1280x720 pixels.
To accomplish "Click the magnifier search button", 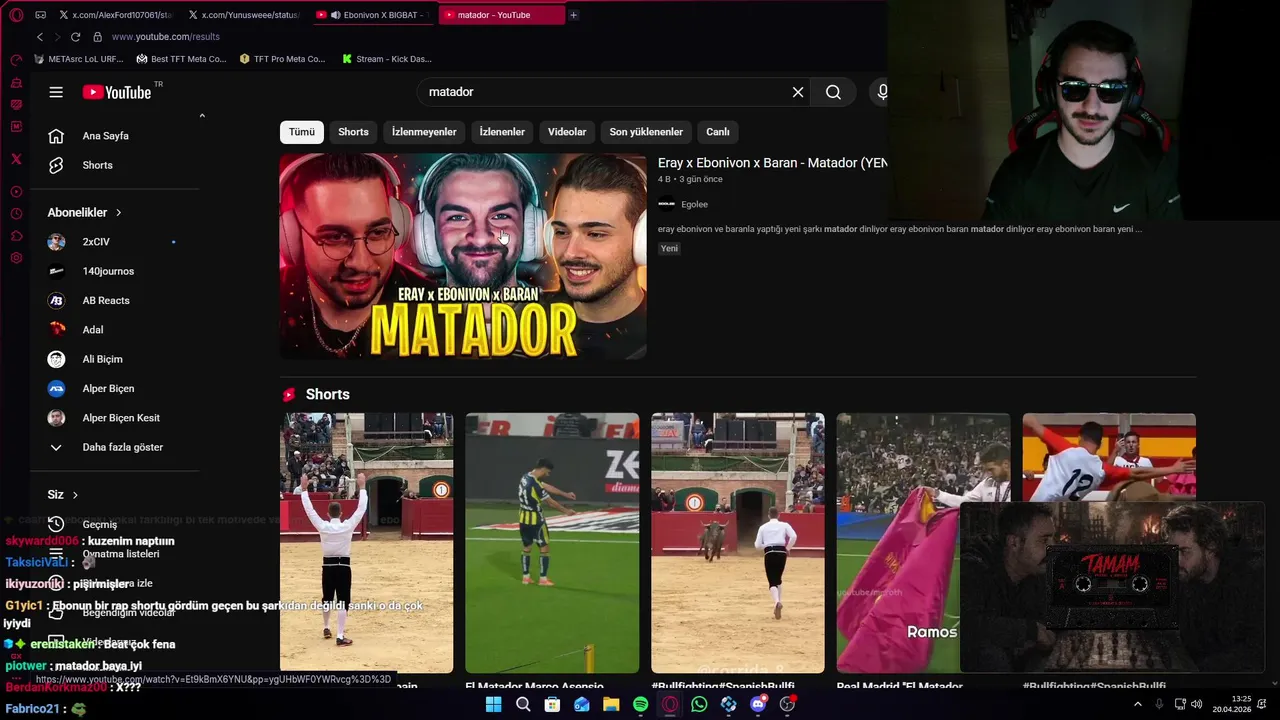I will 833,92.
